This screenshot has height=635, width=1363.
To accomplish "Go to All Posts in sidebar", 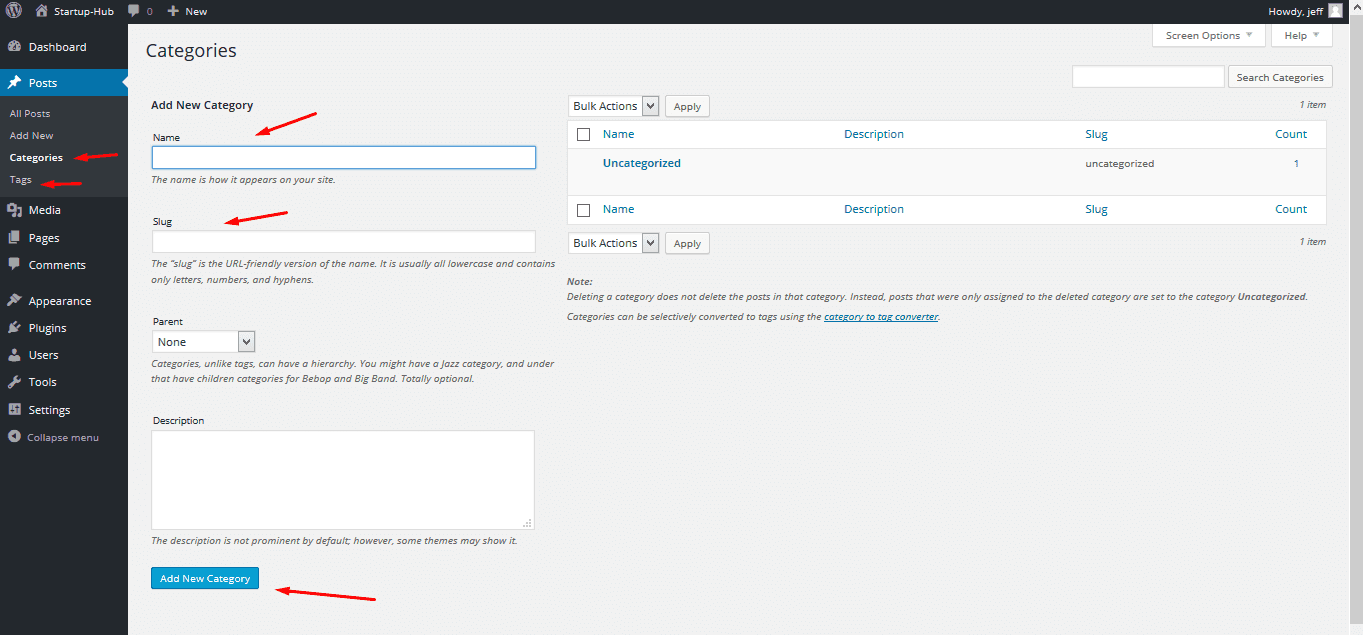I will pos(30,114).
